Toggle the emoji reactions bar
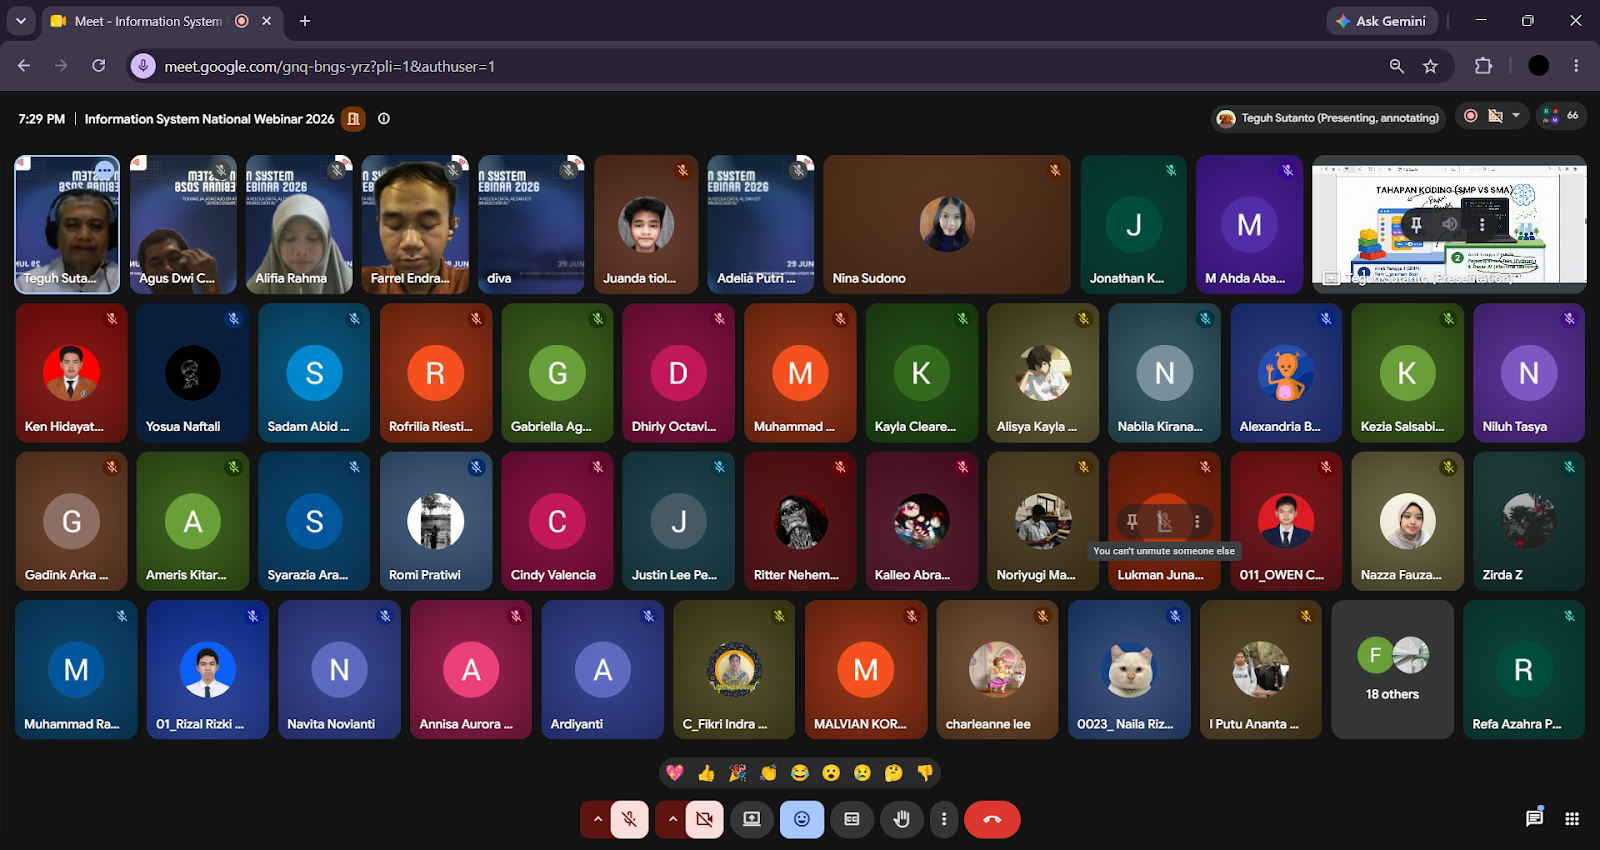This screenshot has height=850, width=1600. pyautogui.click(x=802, y=819)
